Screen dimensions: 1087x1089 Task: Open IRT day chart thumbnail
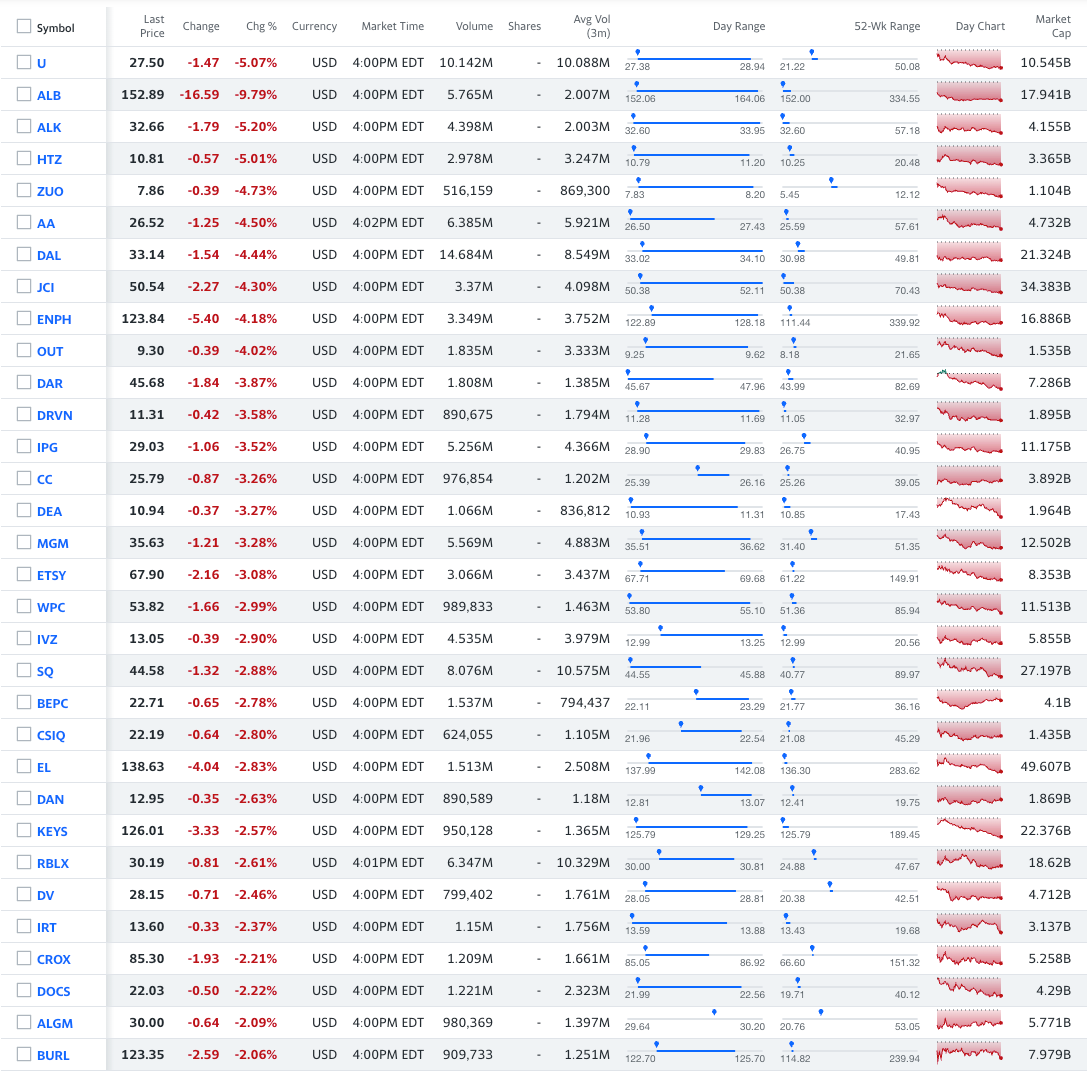pyautogui.click(x=969, y=923)
